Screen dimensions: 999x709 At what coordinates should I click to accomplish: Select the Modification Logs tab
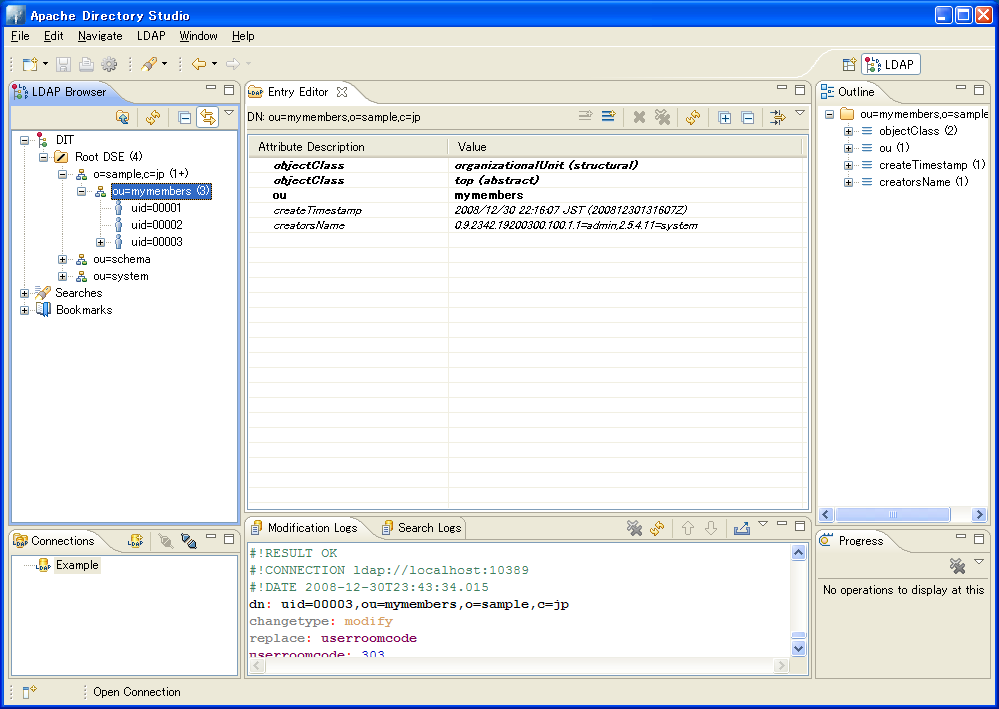pyautogui.click(x=305, y=528)
